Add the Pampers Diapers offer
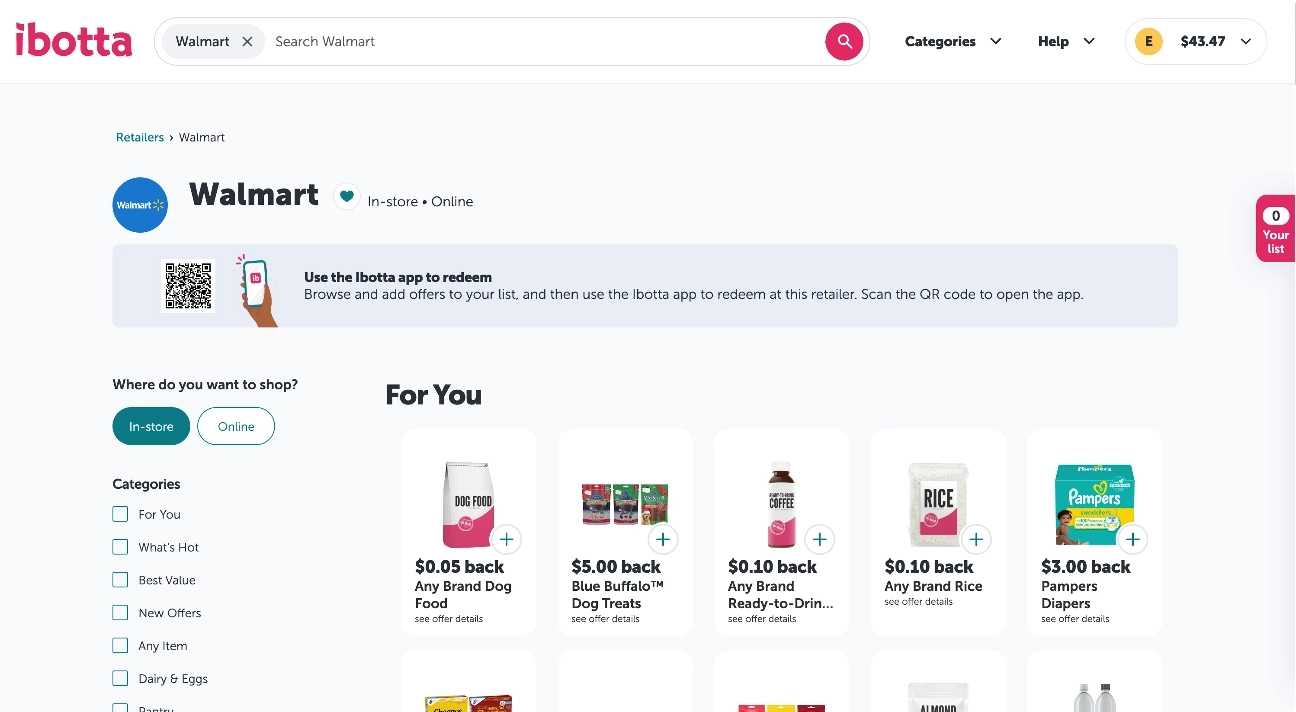The image size is (1296, 712). pos(1132,540)
